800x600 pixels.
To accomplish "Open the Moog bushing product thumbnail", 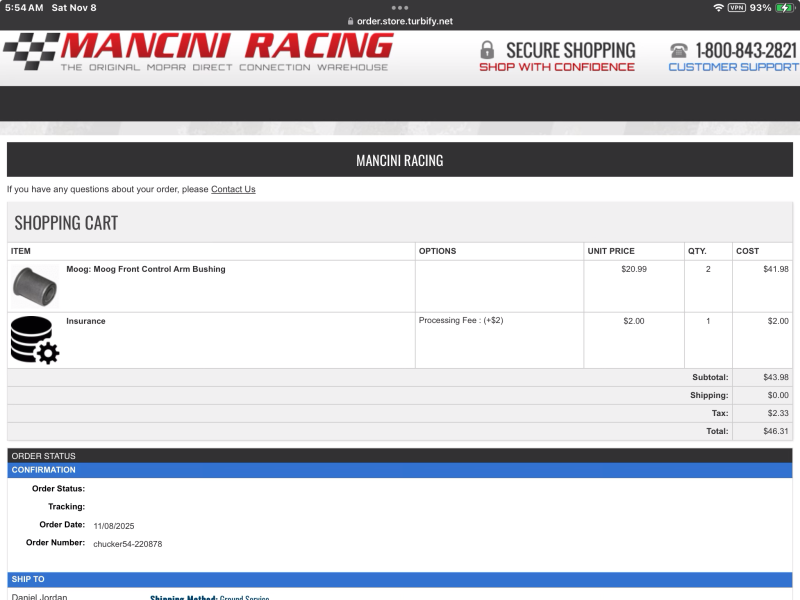I will point(35,286).
